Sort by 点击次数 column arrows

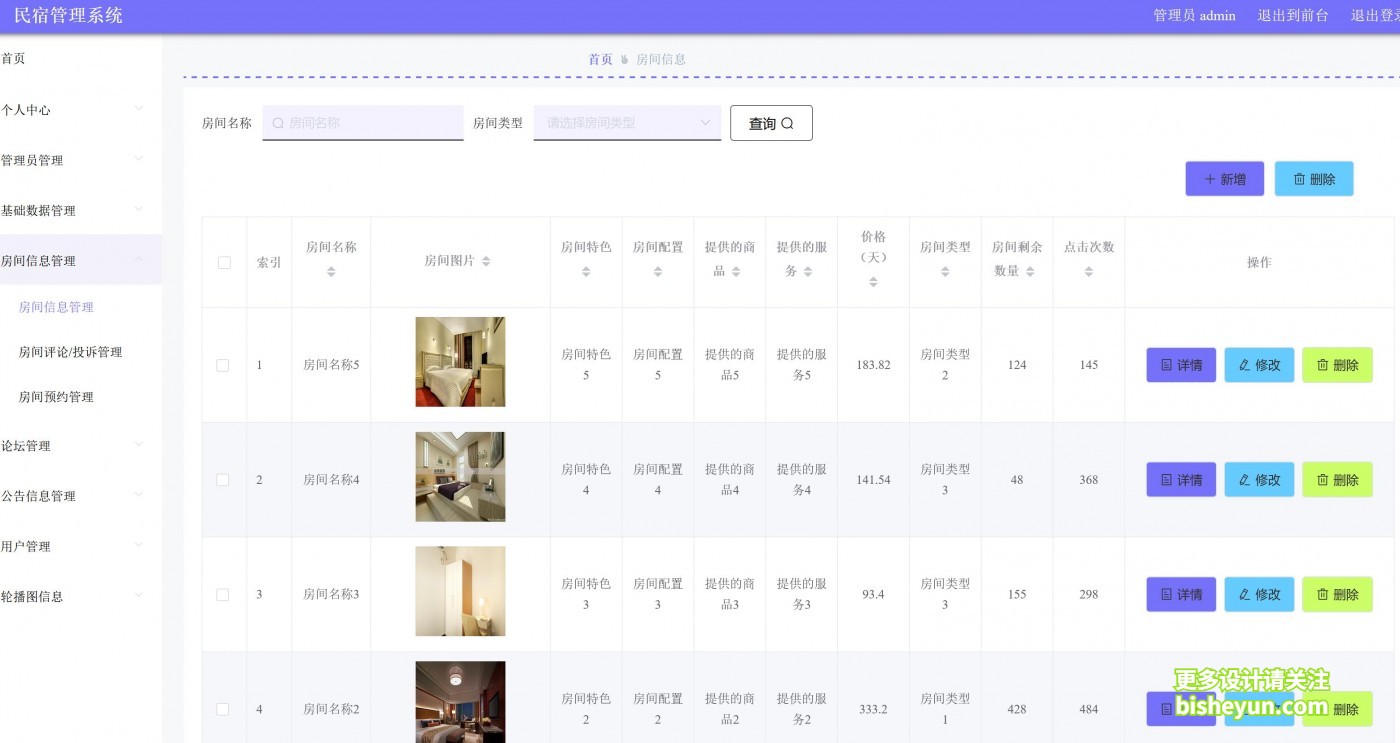(1089, 272)
